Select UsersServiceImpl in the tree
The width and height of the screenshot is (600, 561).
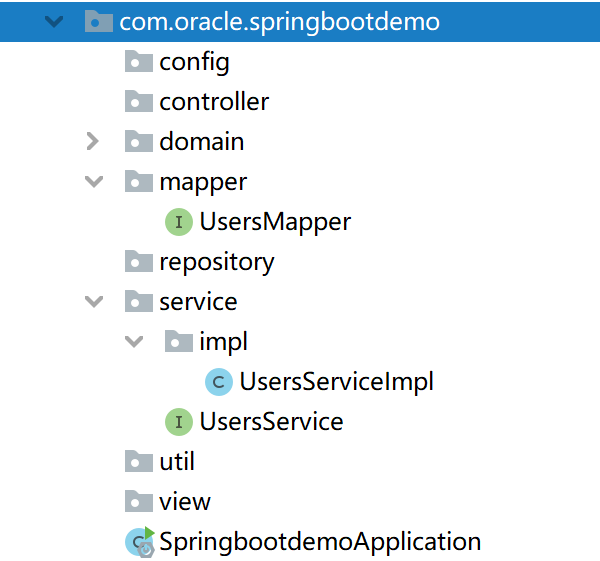point(336,382)
